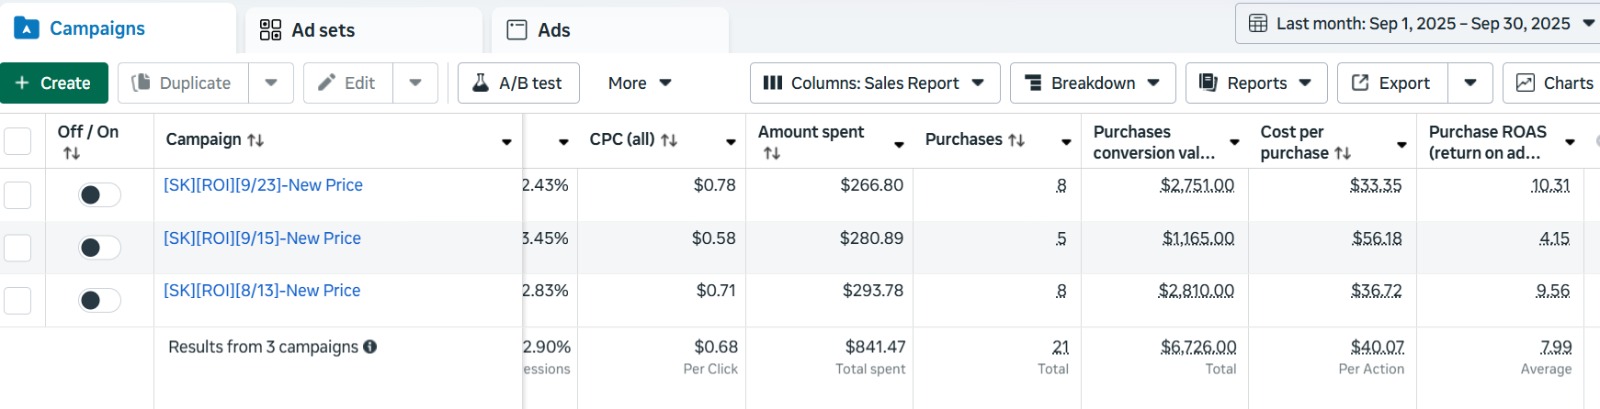Click the calendar icon in date range
The image size is (1600, 409).
1258,23
